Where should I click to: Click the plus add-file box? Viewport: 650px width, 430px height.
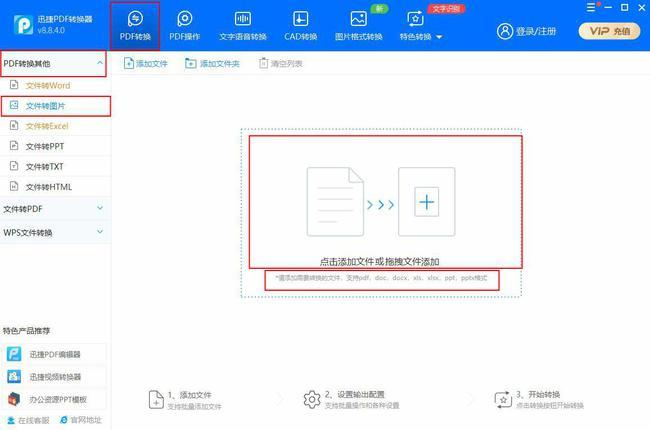[427, 202]
